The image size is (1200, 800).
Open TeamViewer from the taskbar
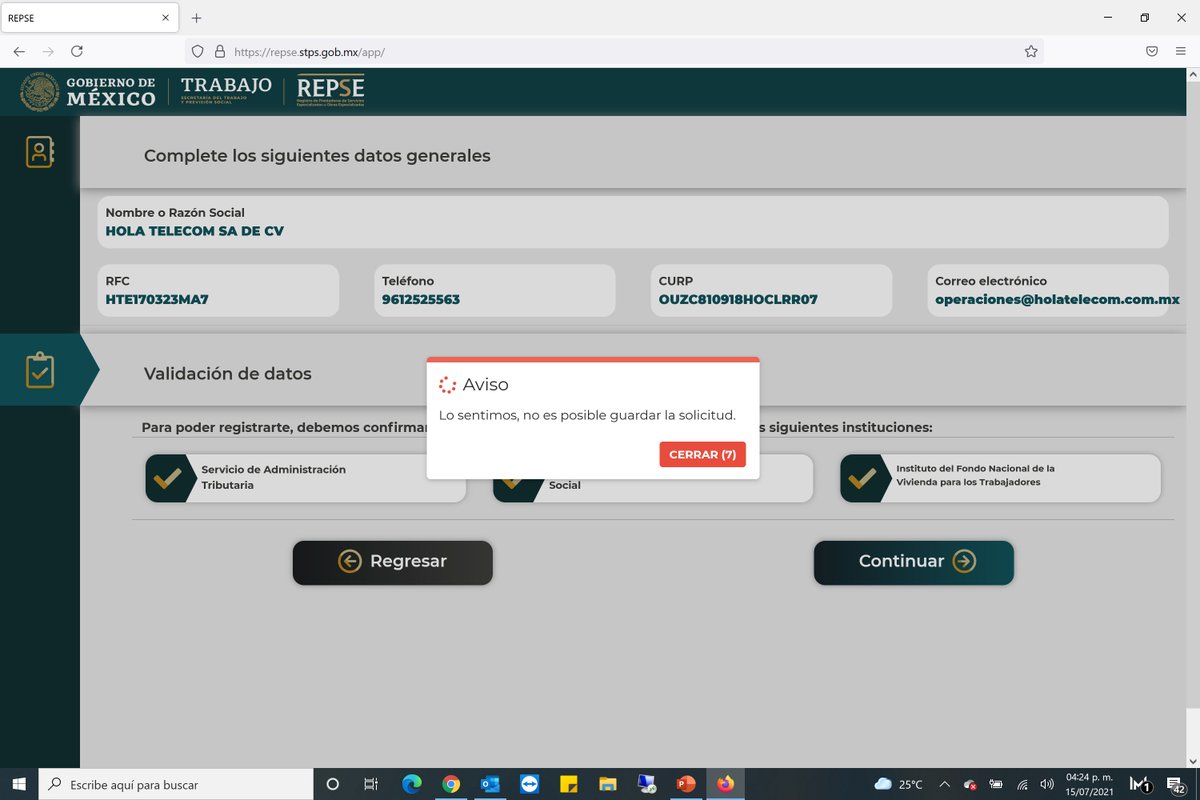pos(529,784)
